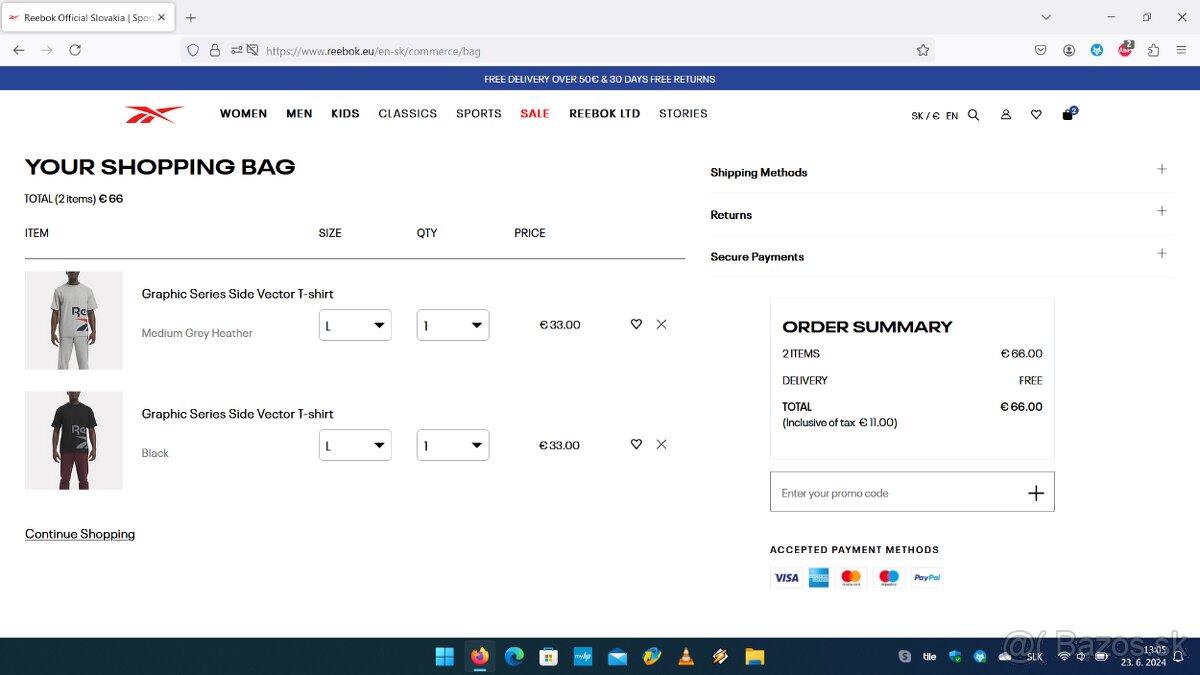The image size is (1200, 675).
Task: Bookmark this page with the star icon
Action: pos(923,50)
